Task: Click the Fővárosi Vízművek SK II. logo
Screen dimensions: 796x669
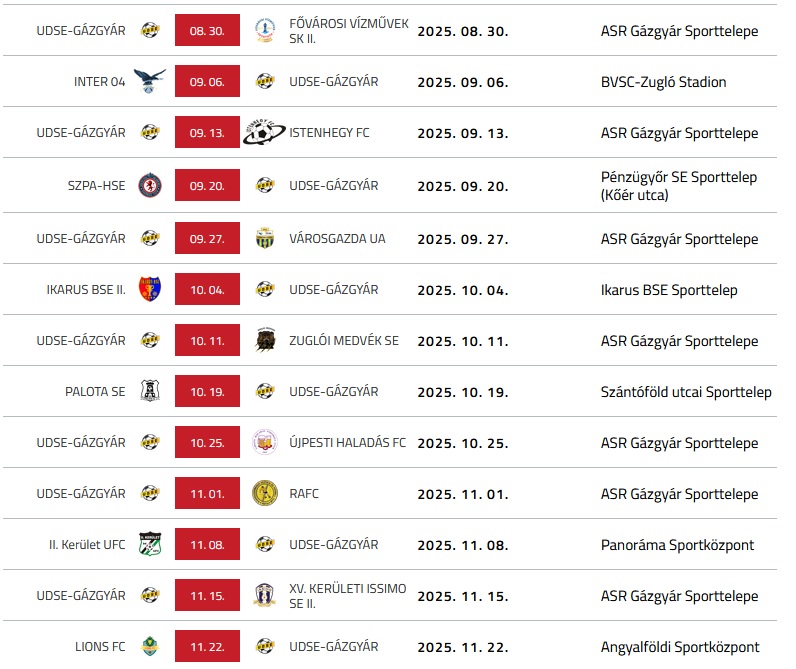Action: [264, 30]
